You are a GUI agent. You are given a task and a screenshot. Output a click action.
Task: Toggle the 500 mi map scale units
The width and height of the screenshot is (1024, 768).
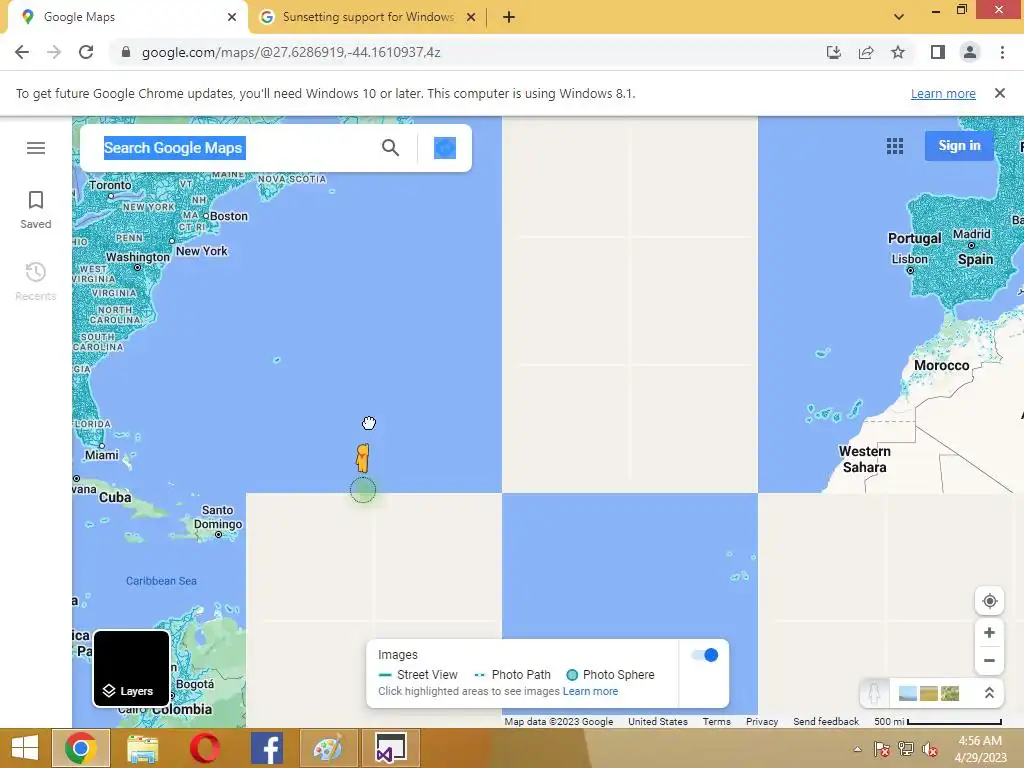[938, 722]
